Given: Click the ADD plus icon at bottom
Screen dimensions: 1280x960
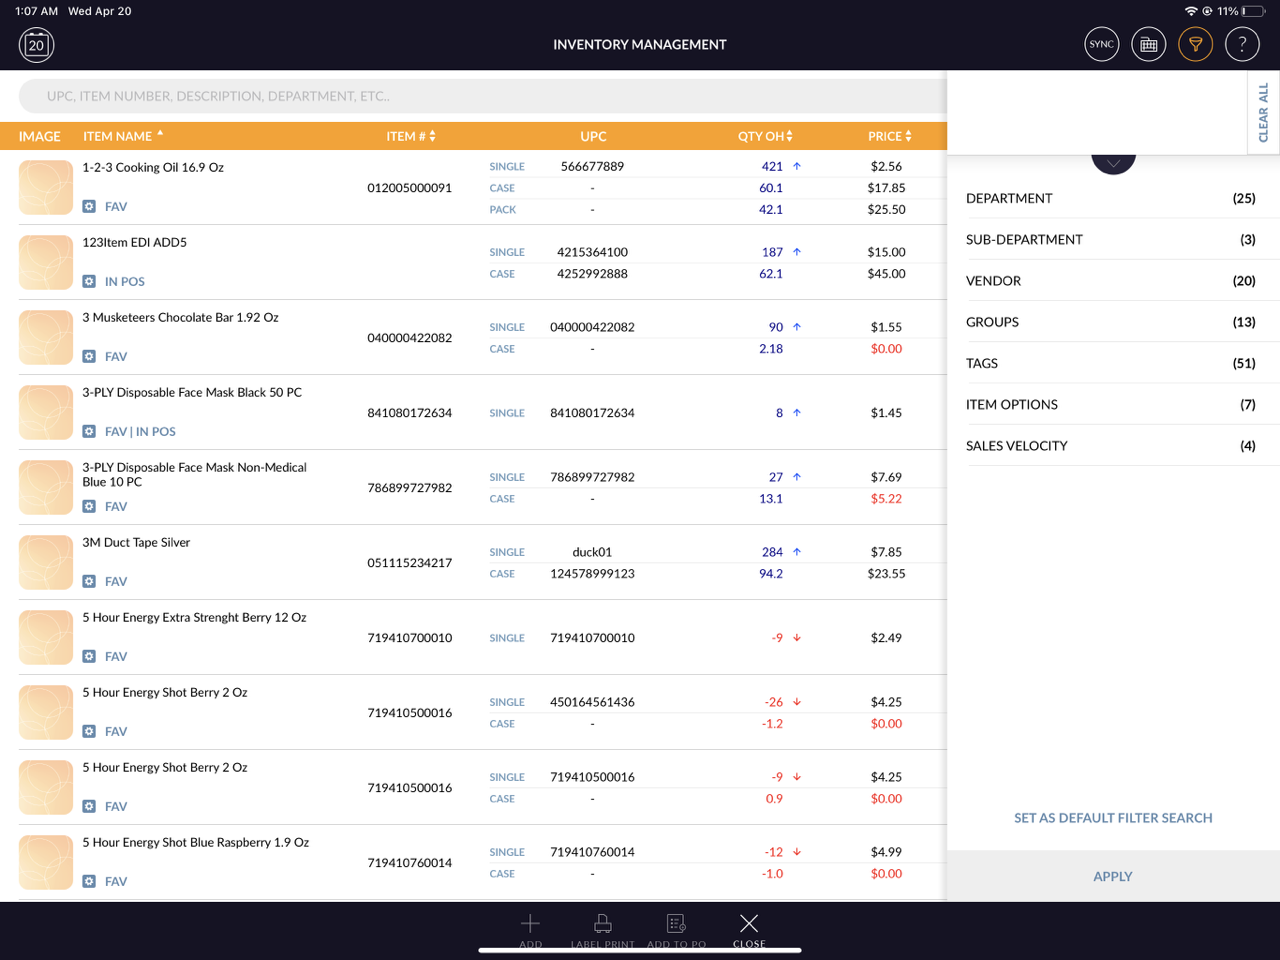Looking at the screenshot, I should point(529,924).
